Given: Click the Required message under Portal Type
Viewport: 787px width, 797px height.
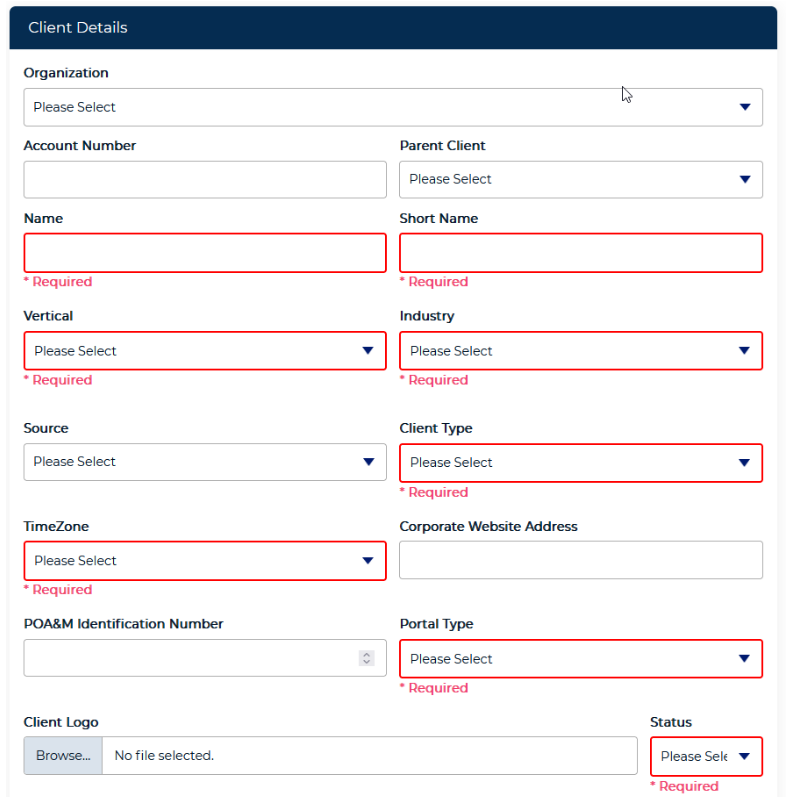Looking at the screenshot, I should [x=434, y=688].
